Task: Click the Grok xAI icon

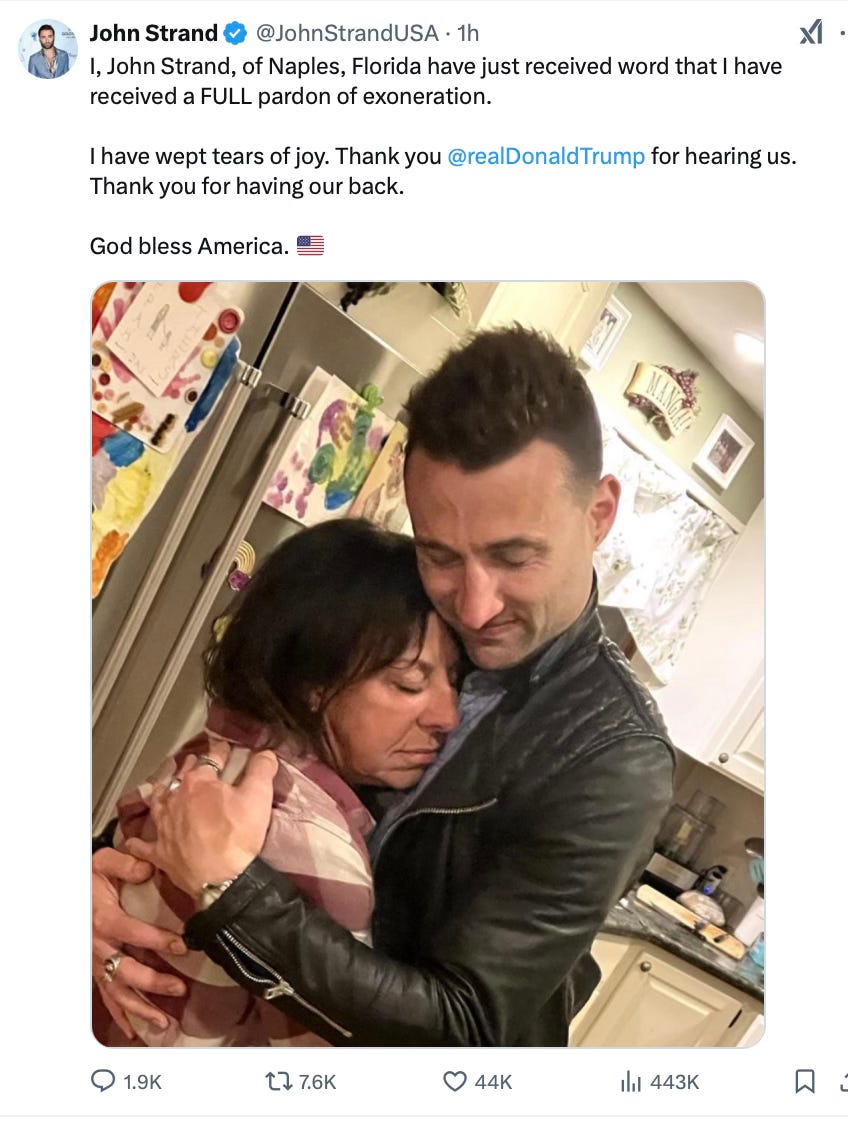Action: tap(811, 33)
